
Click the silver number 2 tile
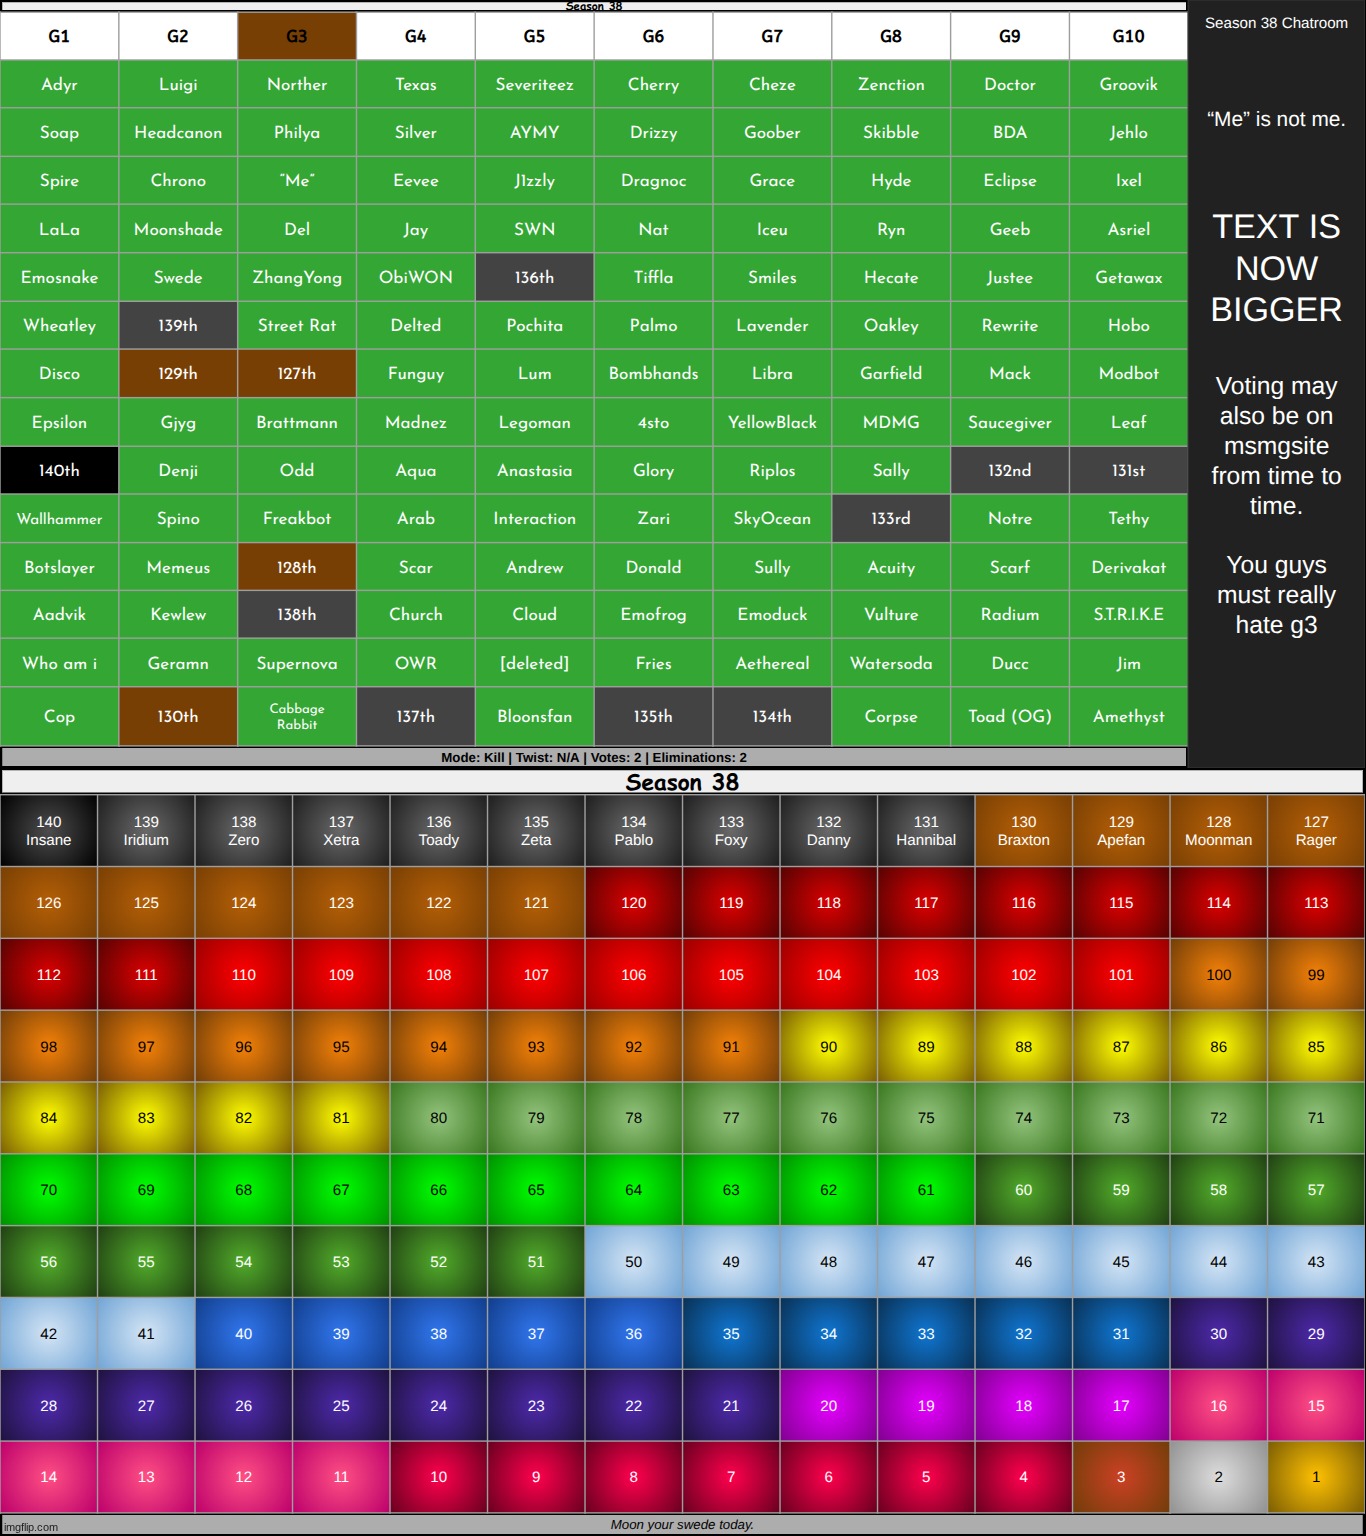1218,1477
